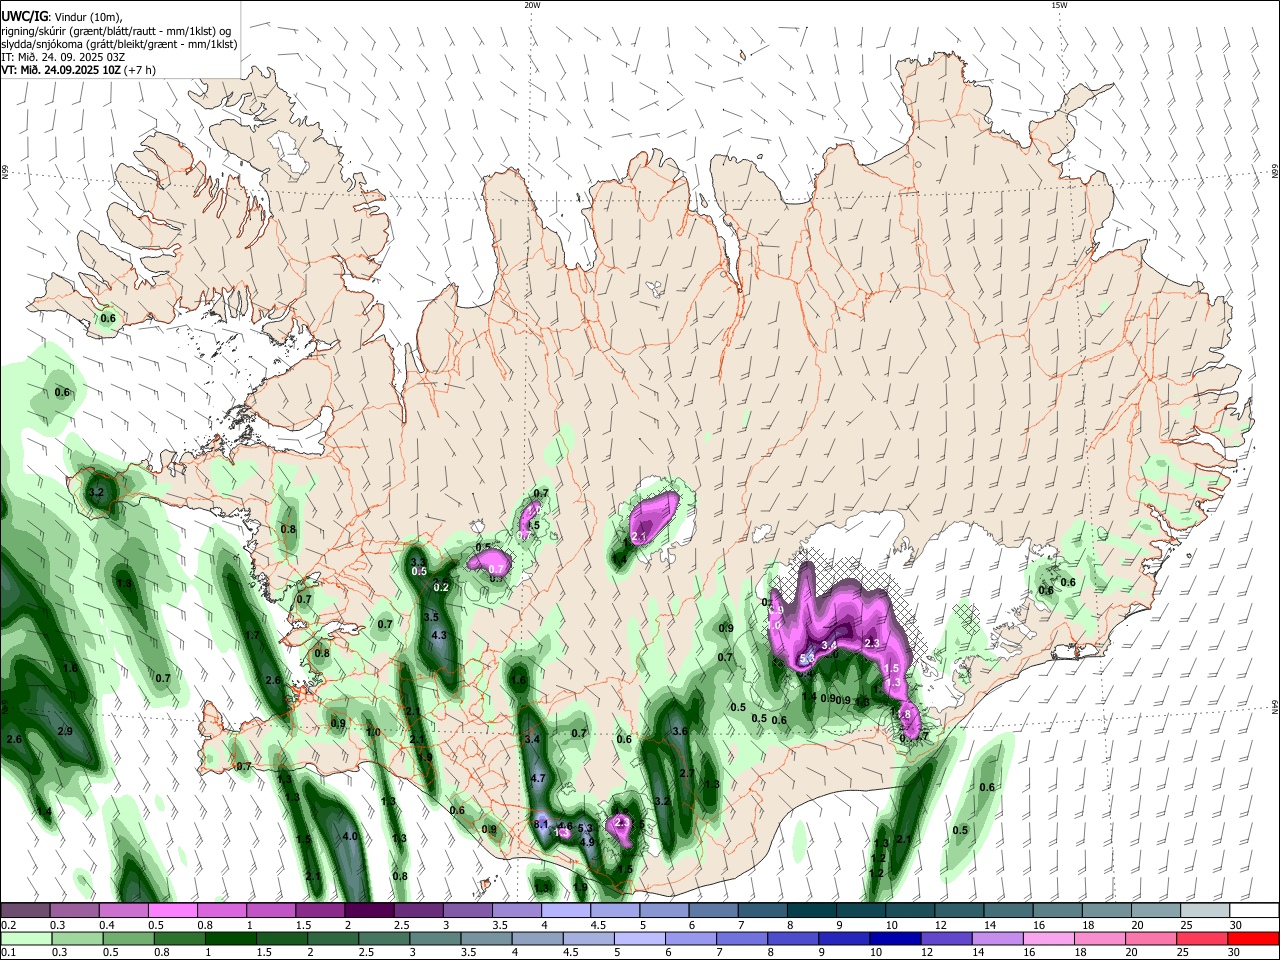Click the top-row legend label '0.2'
Screen dimensions: 1280x960
coord(8,926)
